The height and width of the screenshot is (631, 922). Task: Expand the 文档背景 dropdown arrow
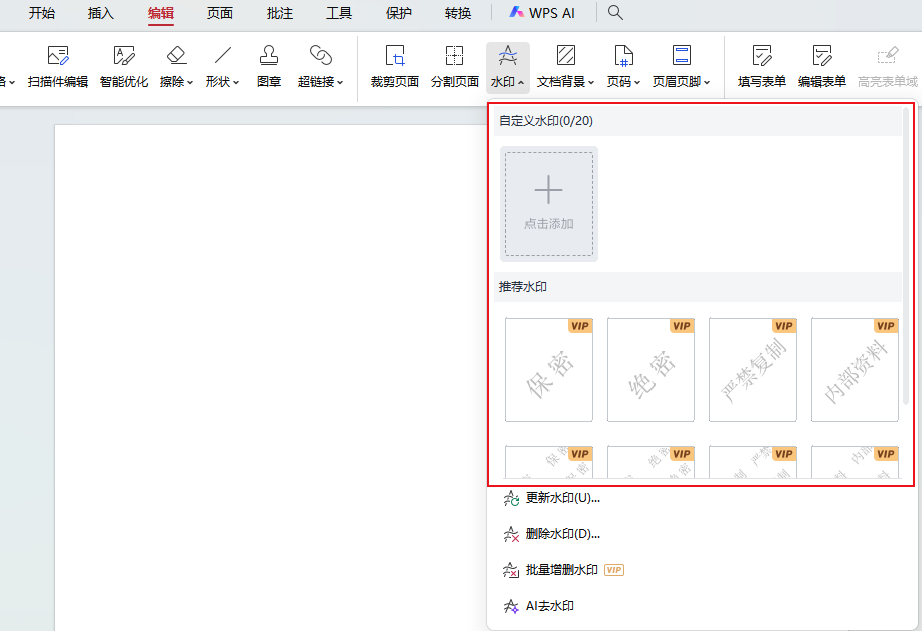point(591,82)
